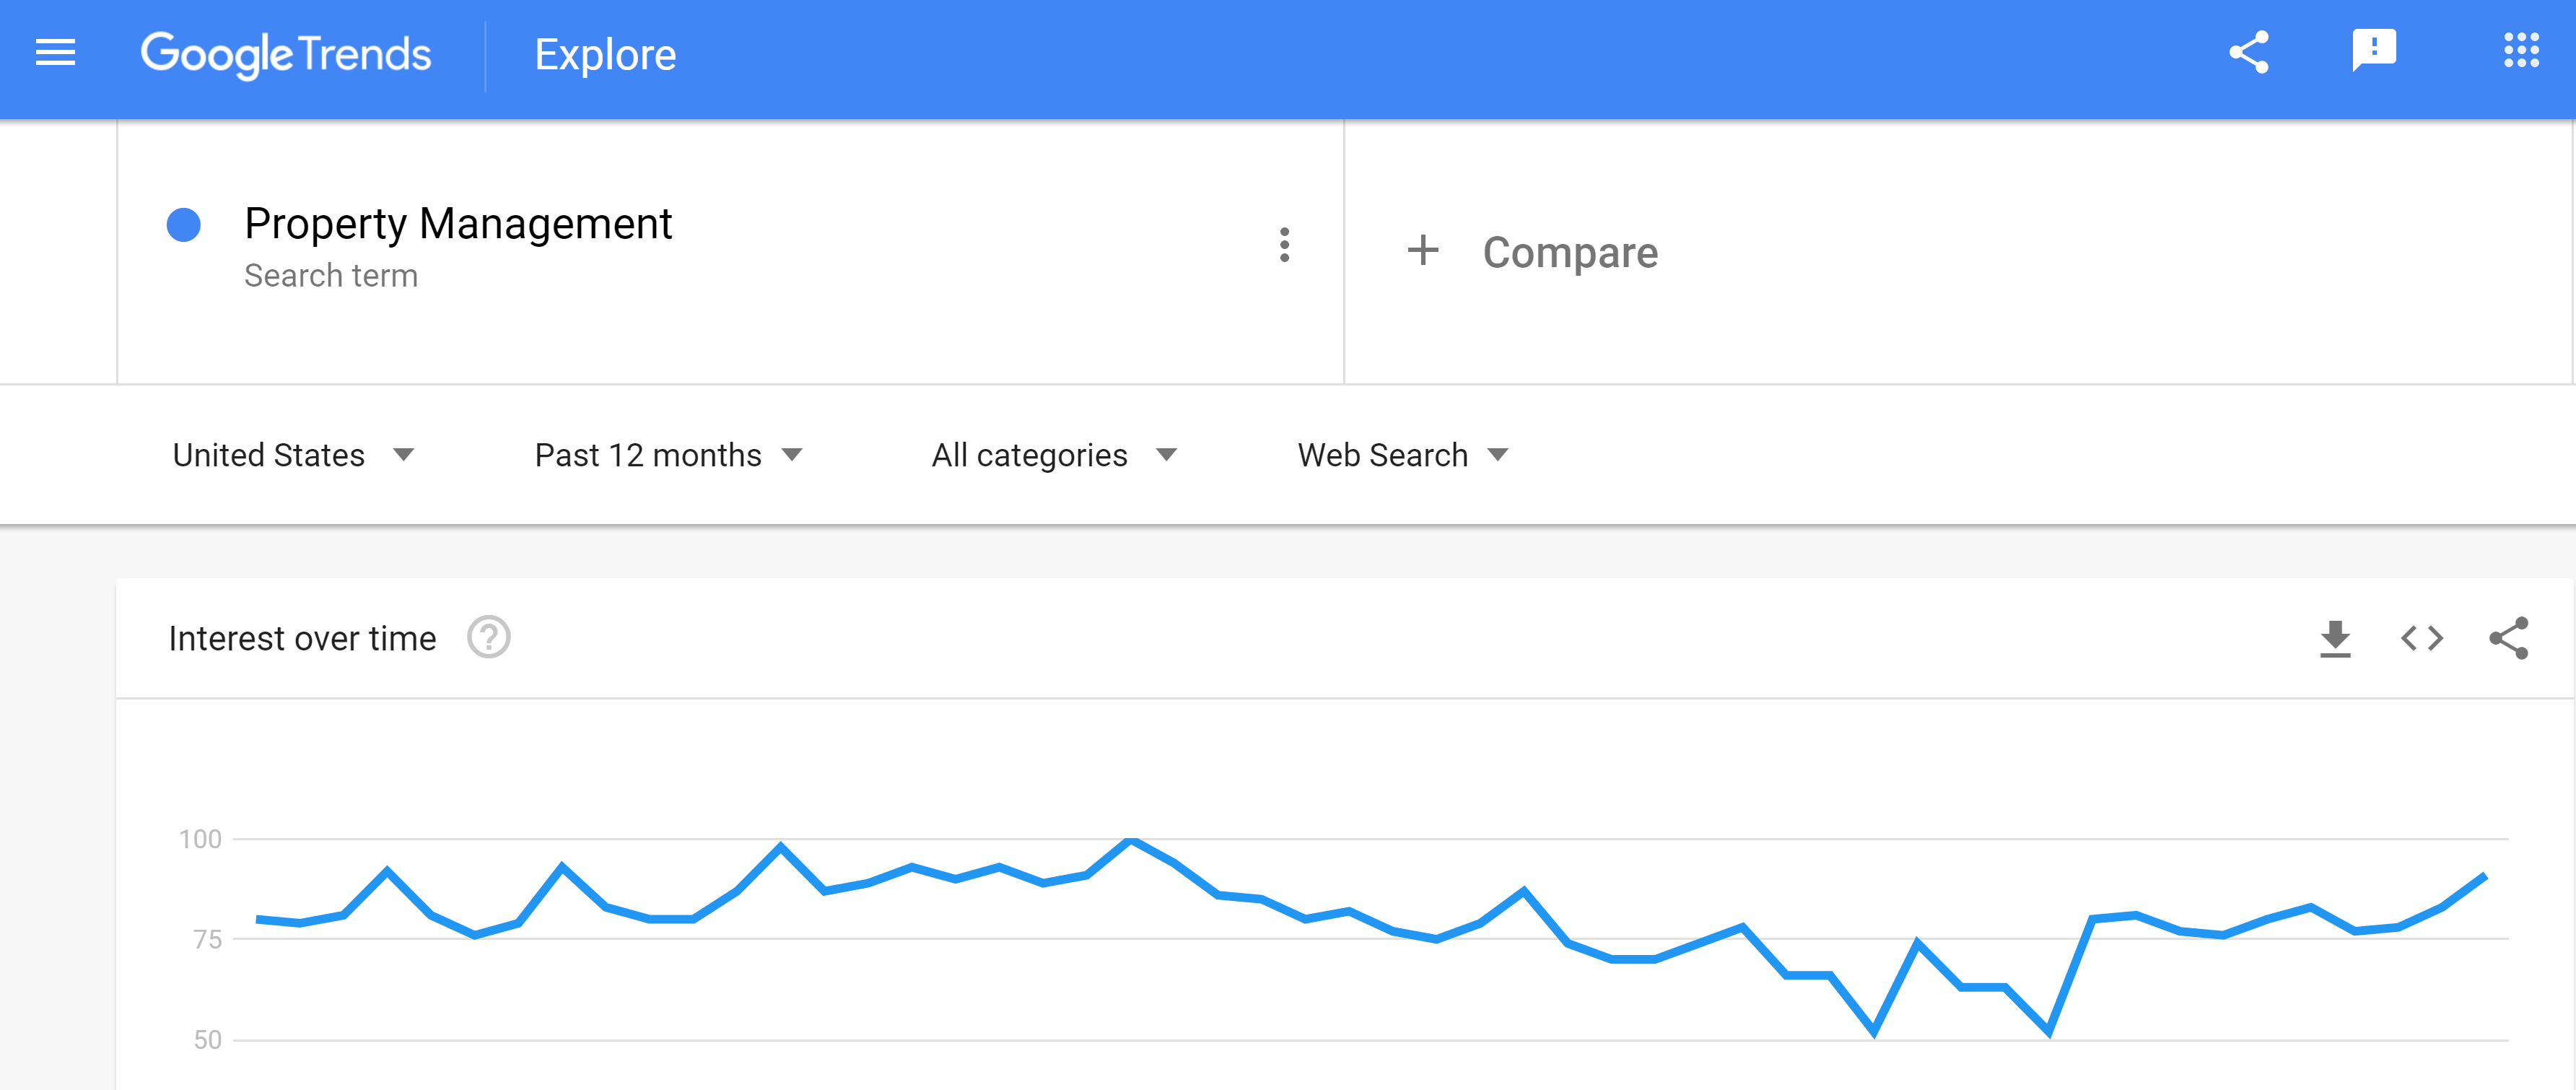Select the Web Search type expander
Viewport: 2576px width, 1090px height.
1403,457
